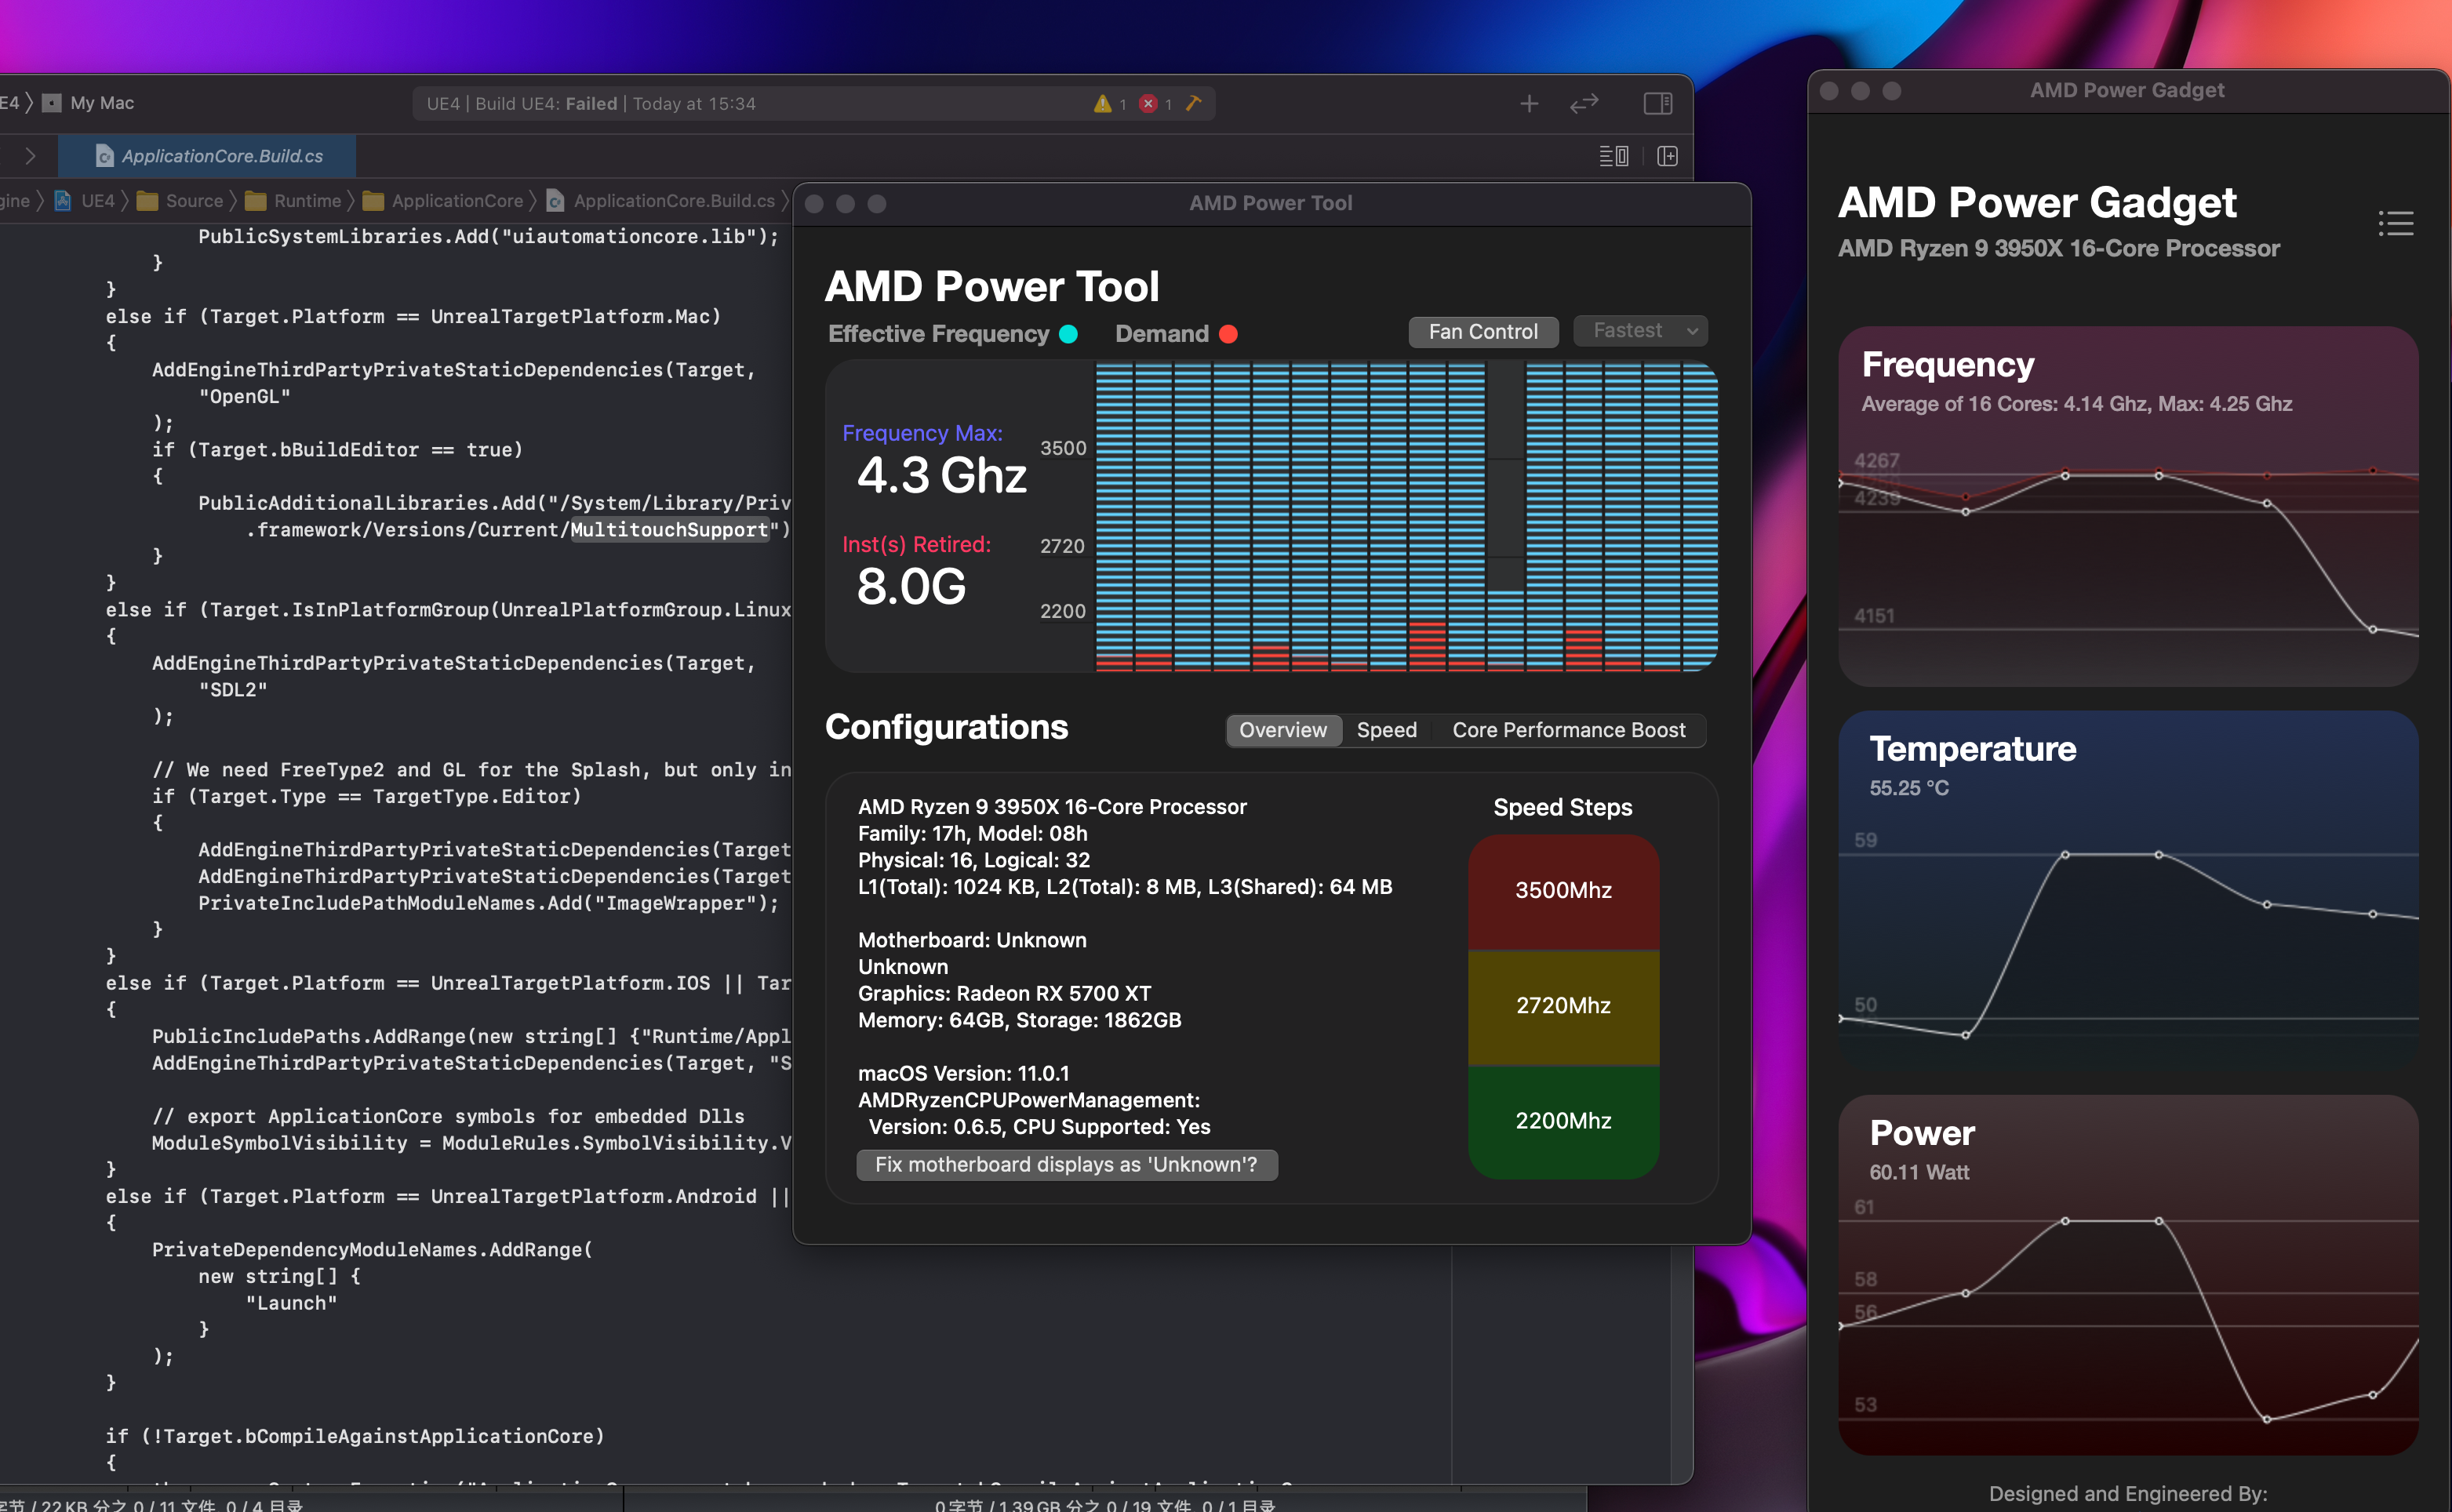Click the Runtime folder icon in breadcrumb
This screenshot has height=1512, width=2452.
point(255,201)
